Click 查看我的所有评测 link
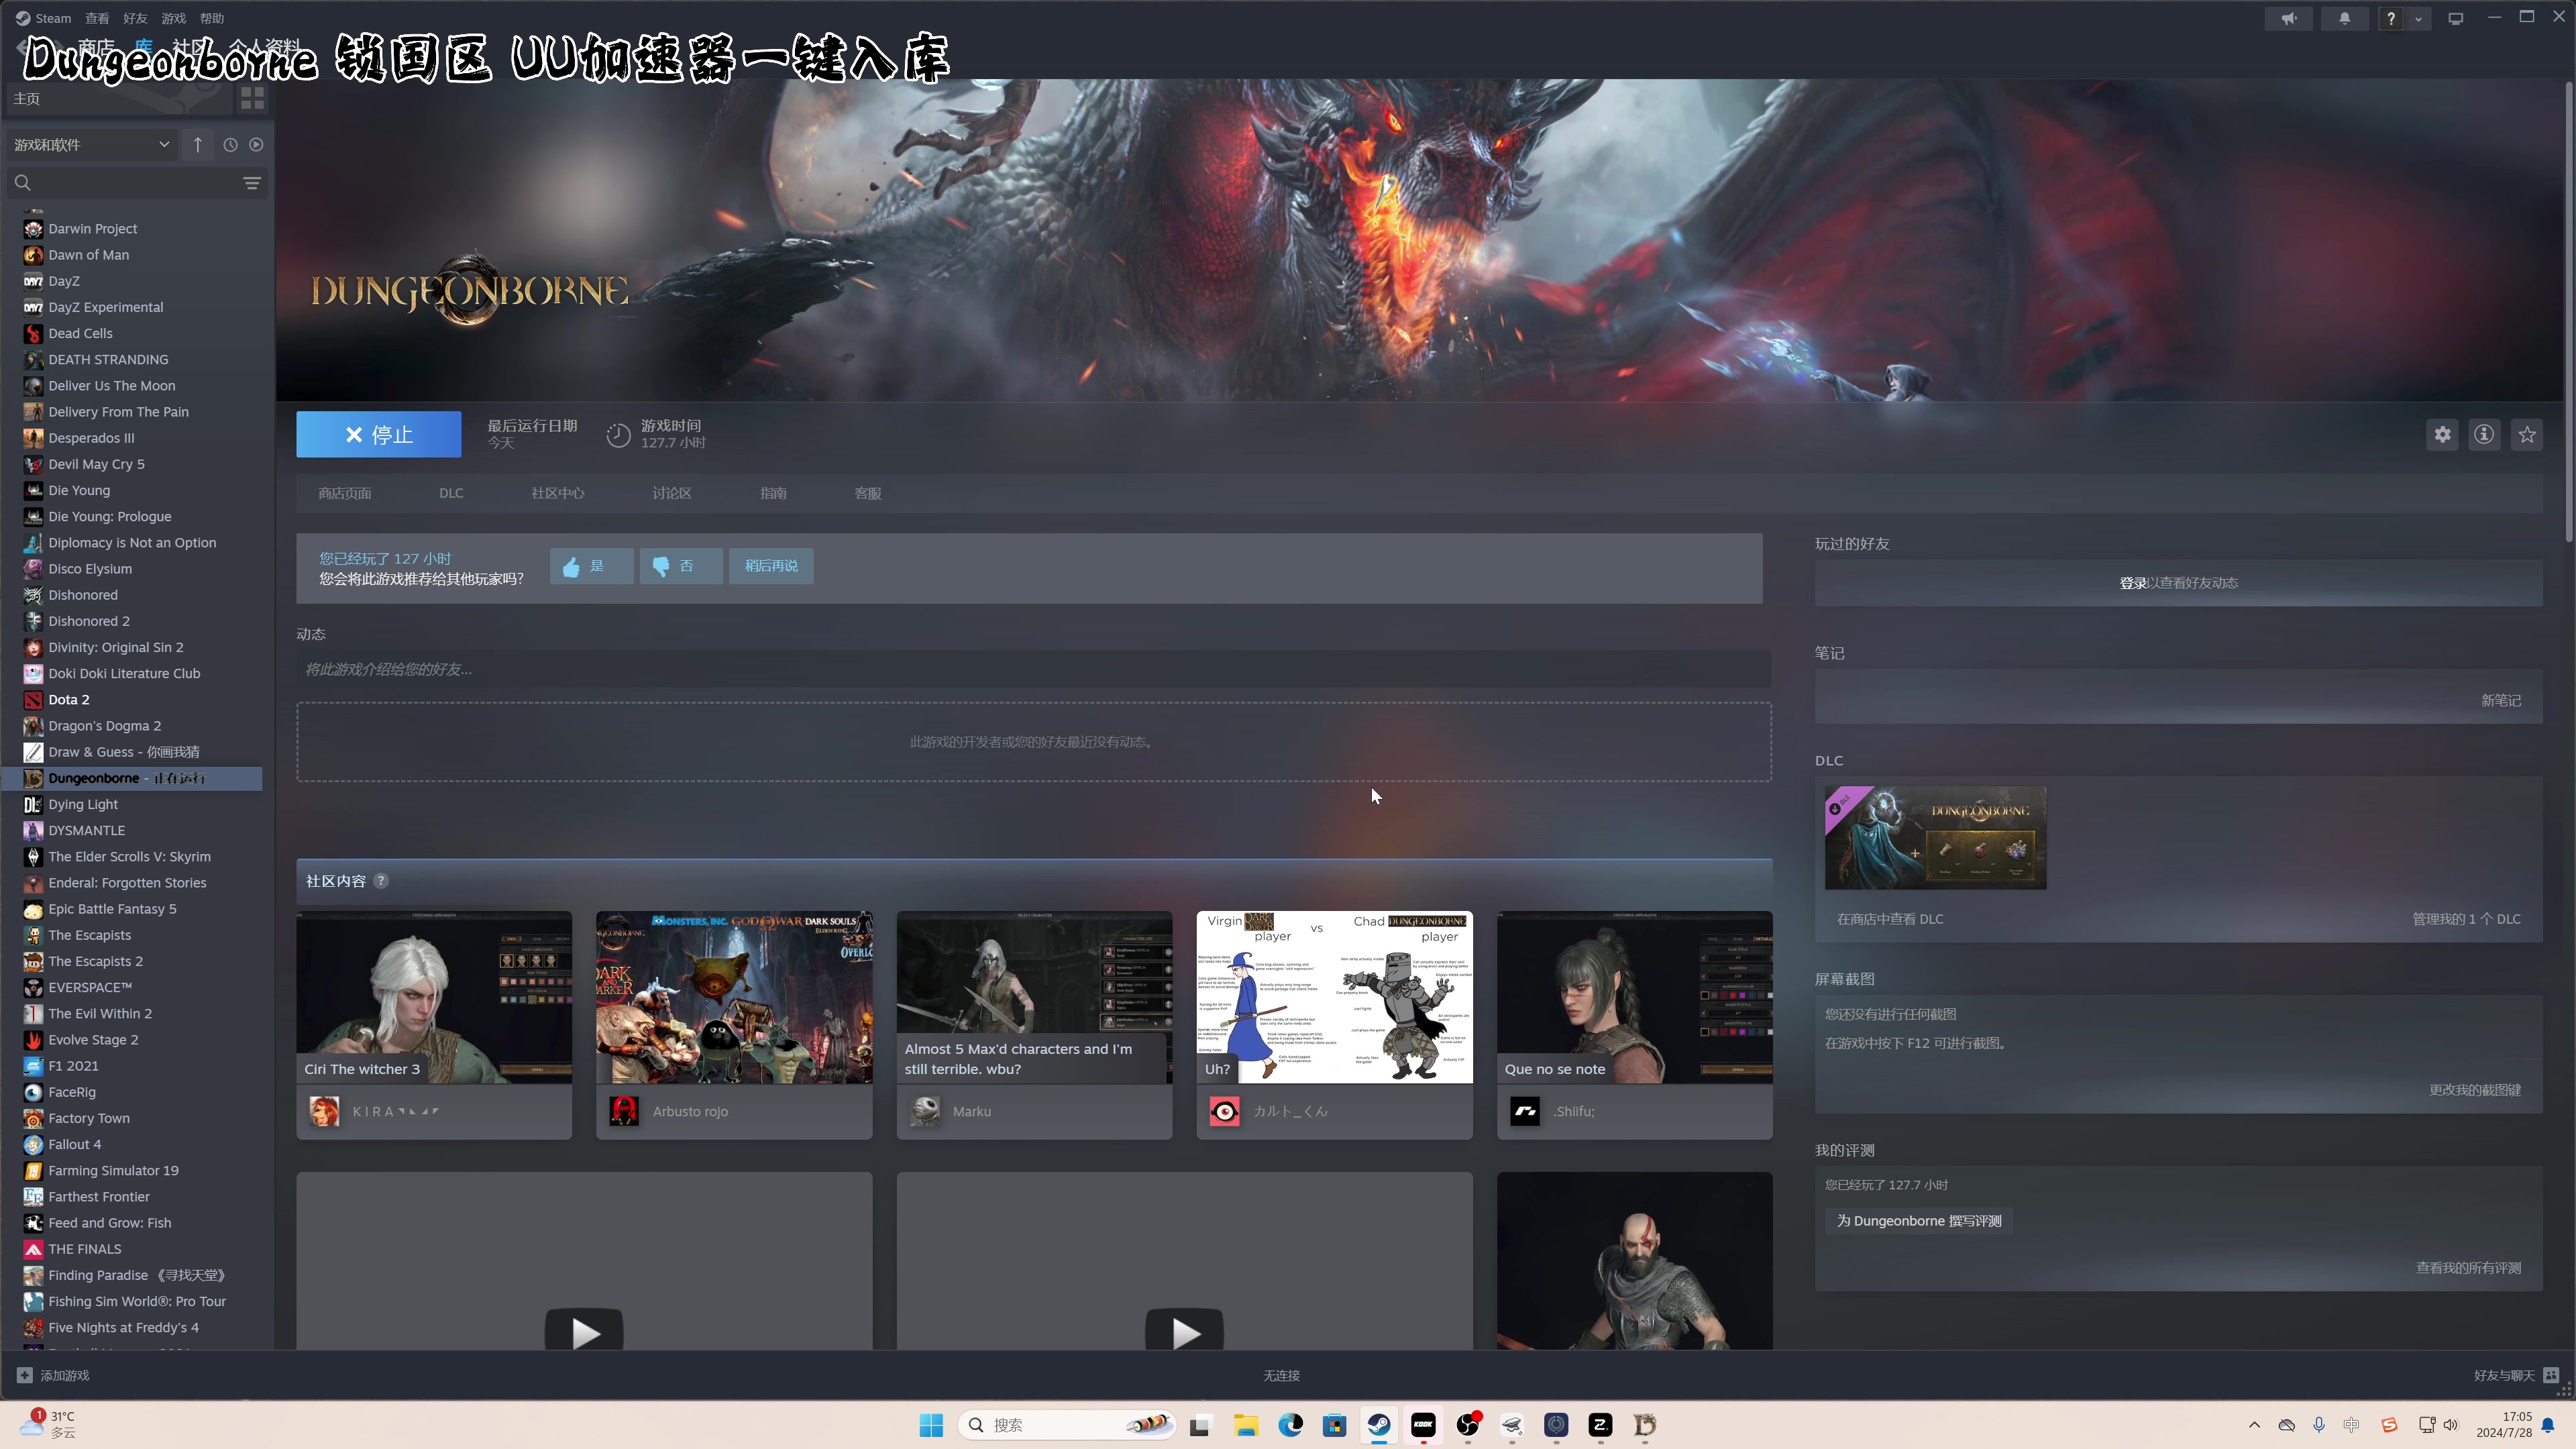2576x1449 pixels. 2468,1268
